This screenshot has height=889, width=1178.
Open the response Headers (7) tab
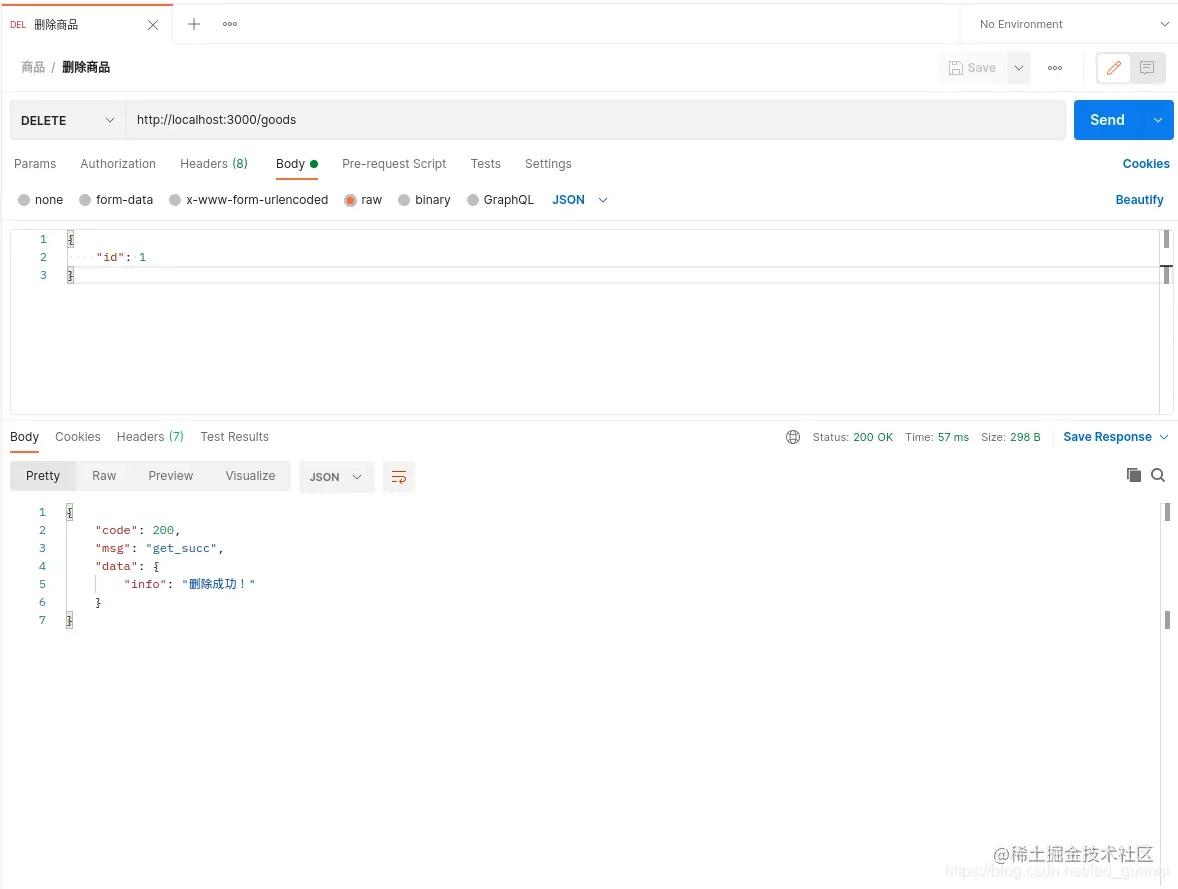pos(150,437)
